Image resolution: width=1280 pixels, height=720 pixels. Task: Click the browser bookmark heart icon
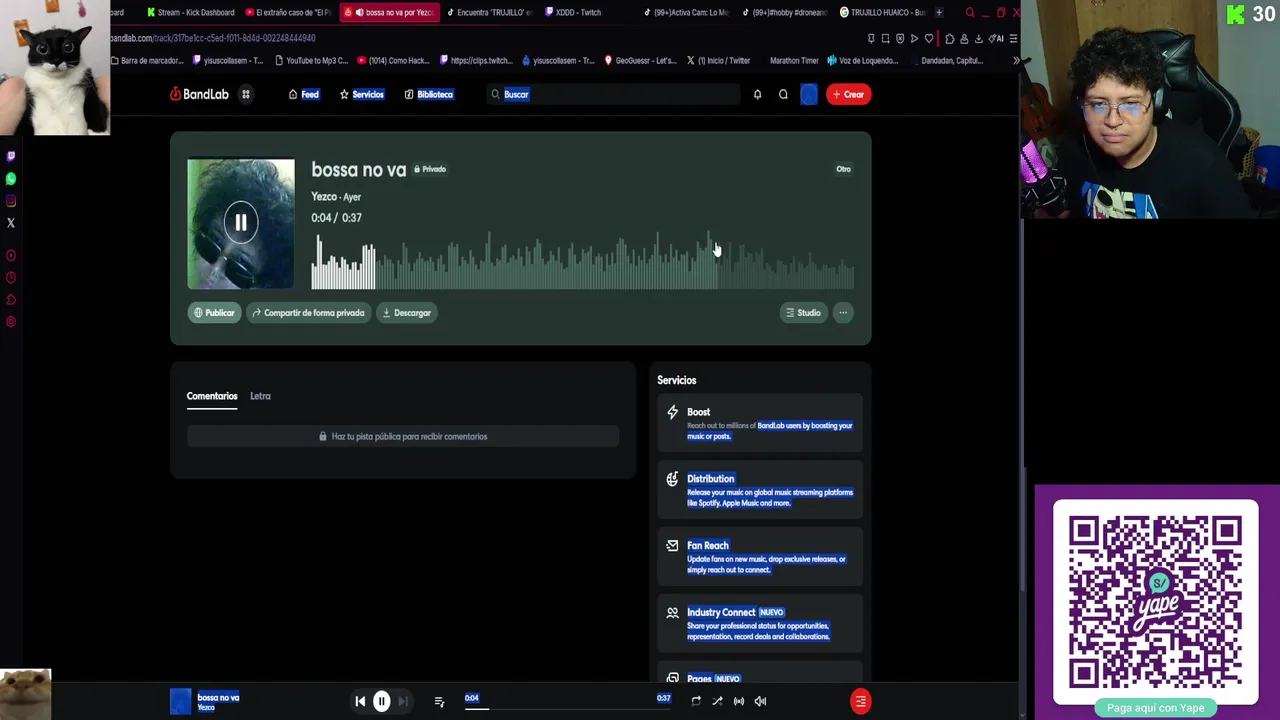(928, 38)
